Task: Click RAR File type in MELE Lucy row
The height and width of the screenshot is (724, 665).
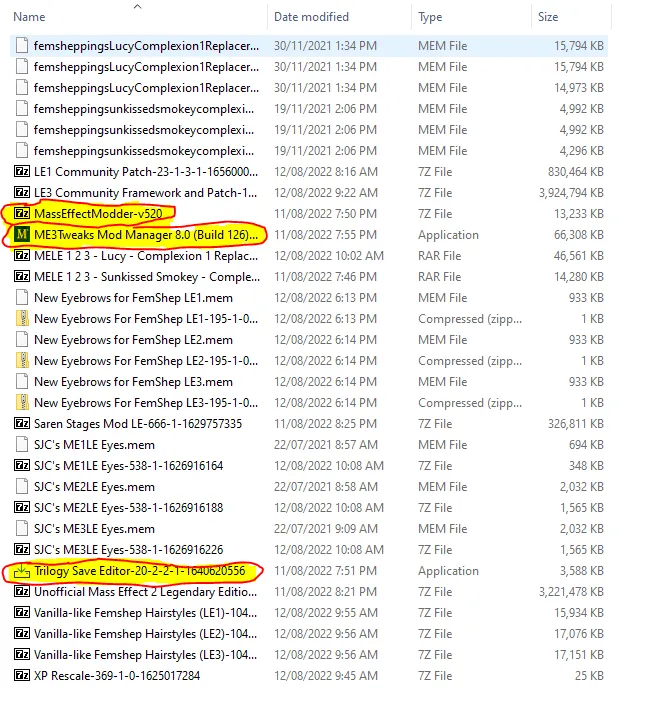Action: [x=439, y=256]
